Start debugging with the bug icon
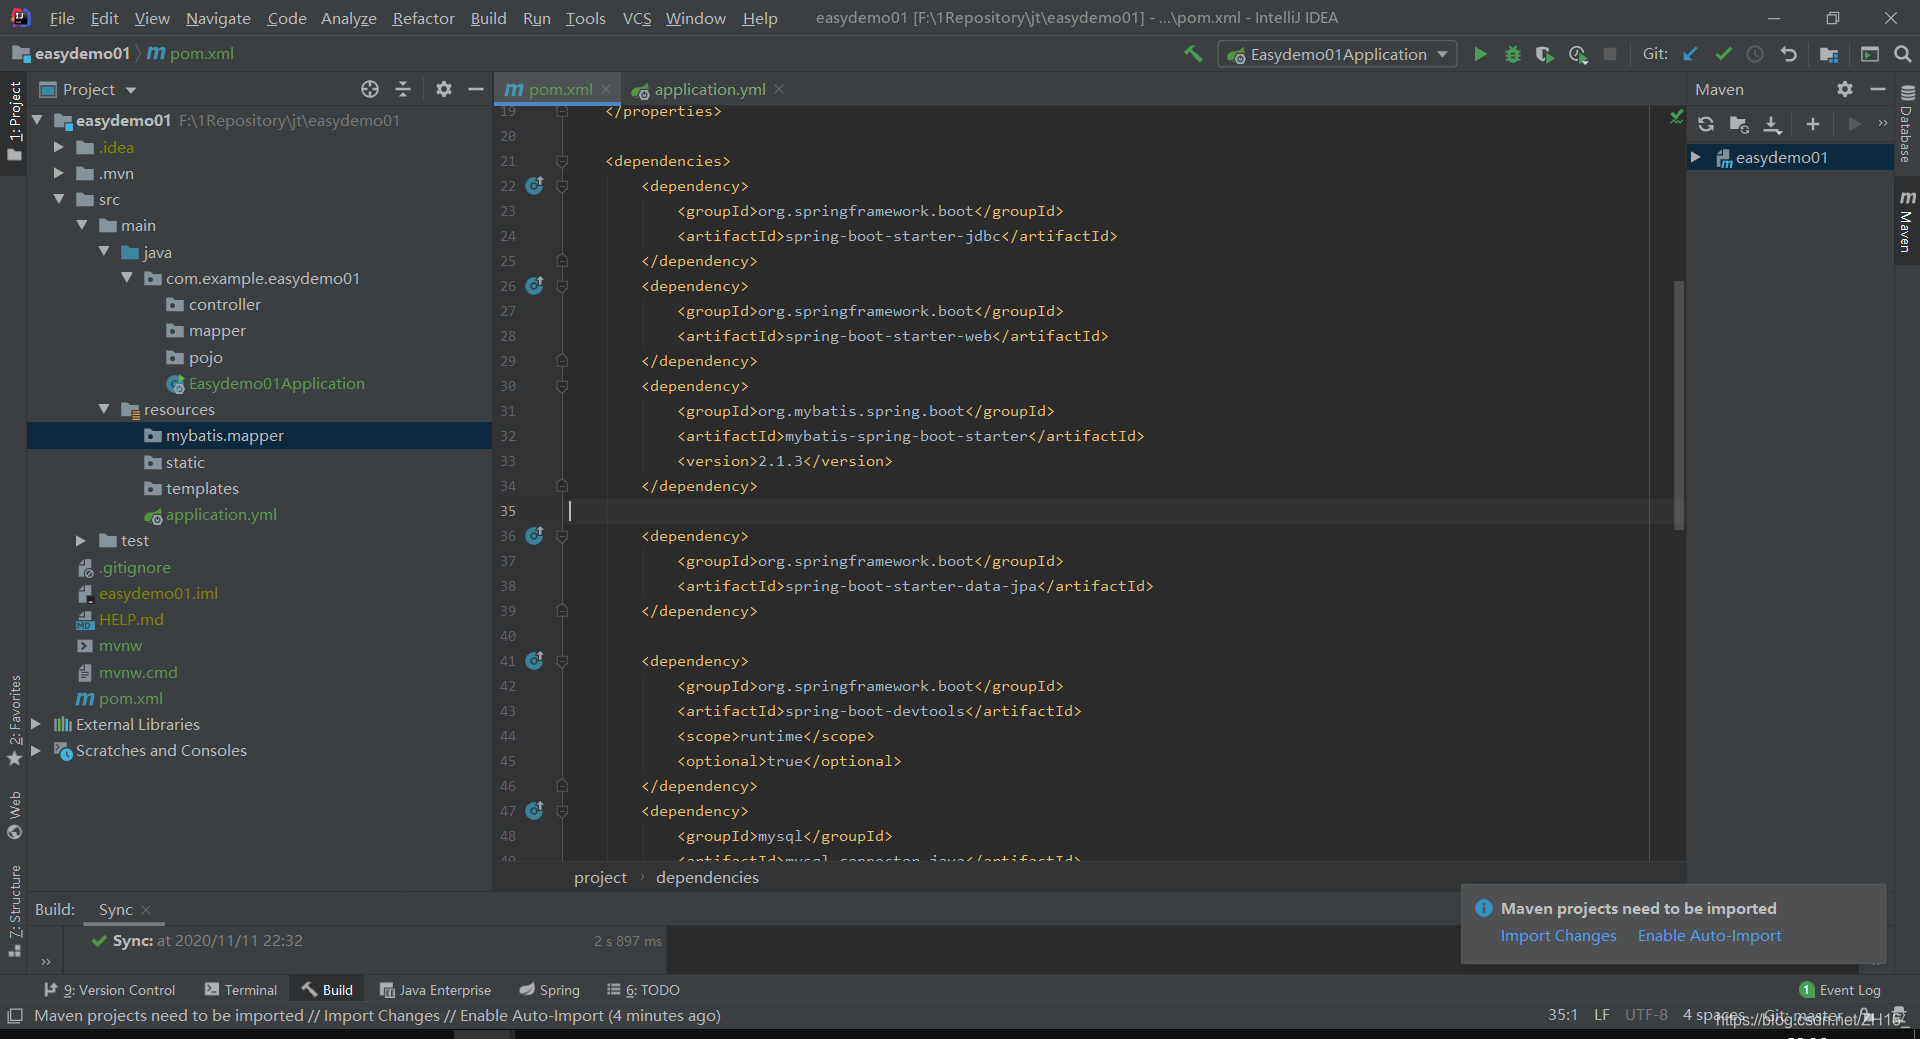This screenshot has width=1920, height=1039. 1513,54
